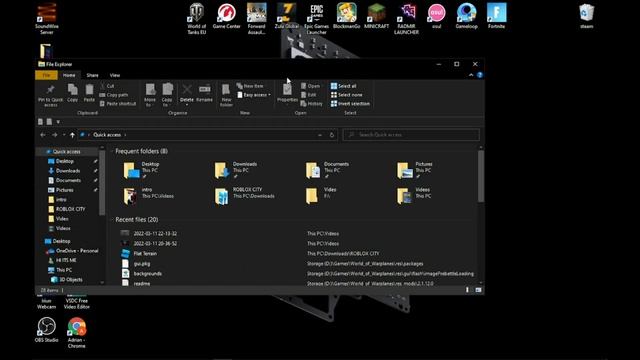This screenshot has height=360, width=640.
Task: Go up one level with Up arrow
Action: [72, 135]
